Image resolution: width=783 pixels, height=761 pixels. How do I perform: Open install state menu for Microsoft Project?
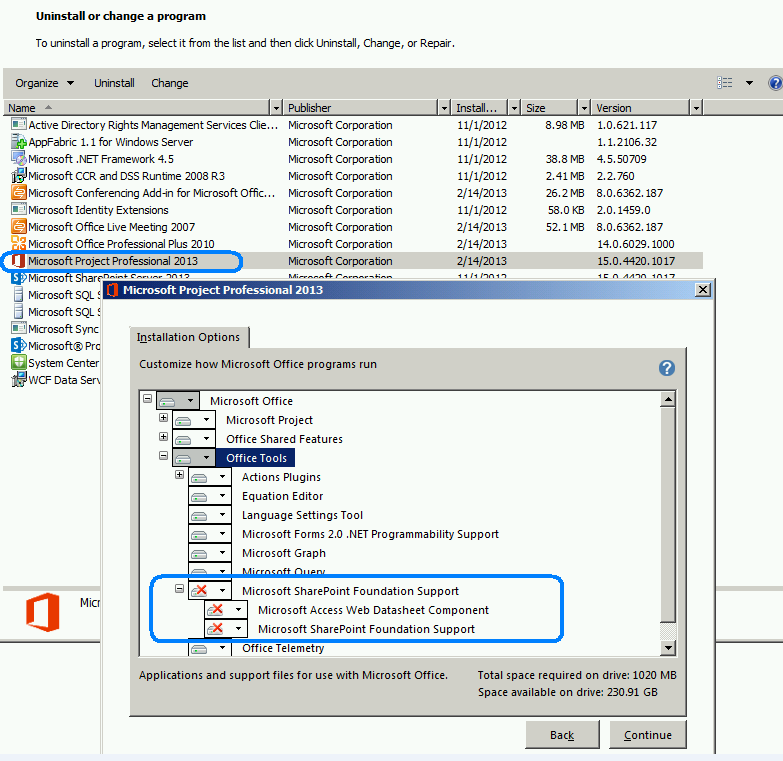(194, 420)
